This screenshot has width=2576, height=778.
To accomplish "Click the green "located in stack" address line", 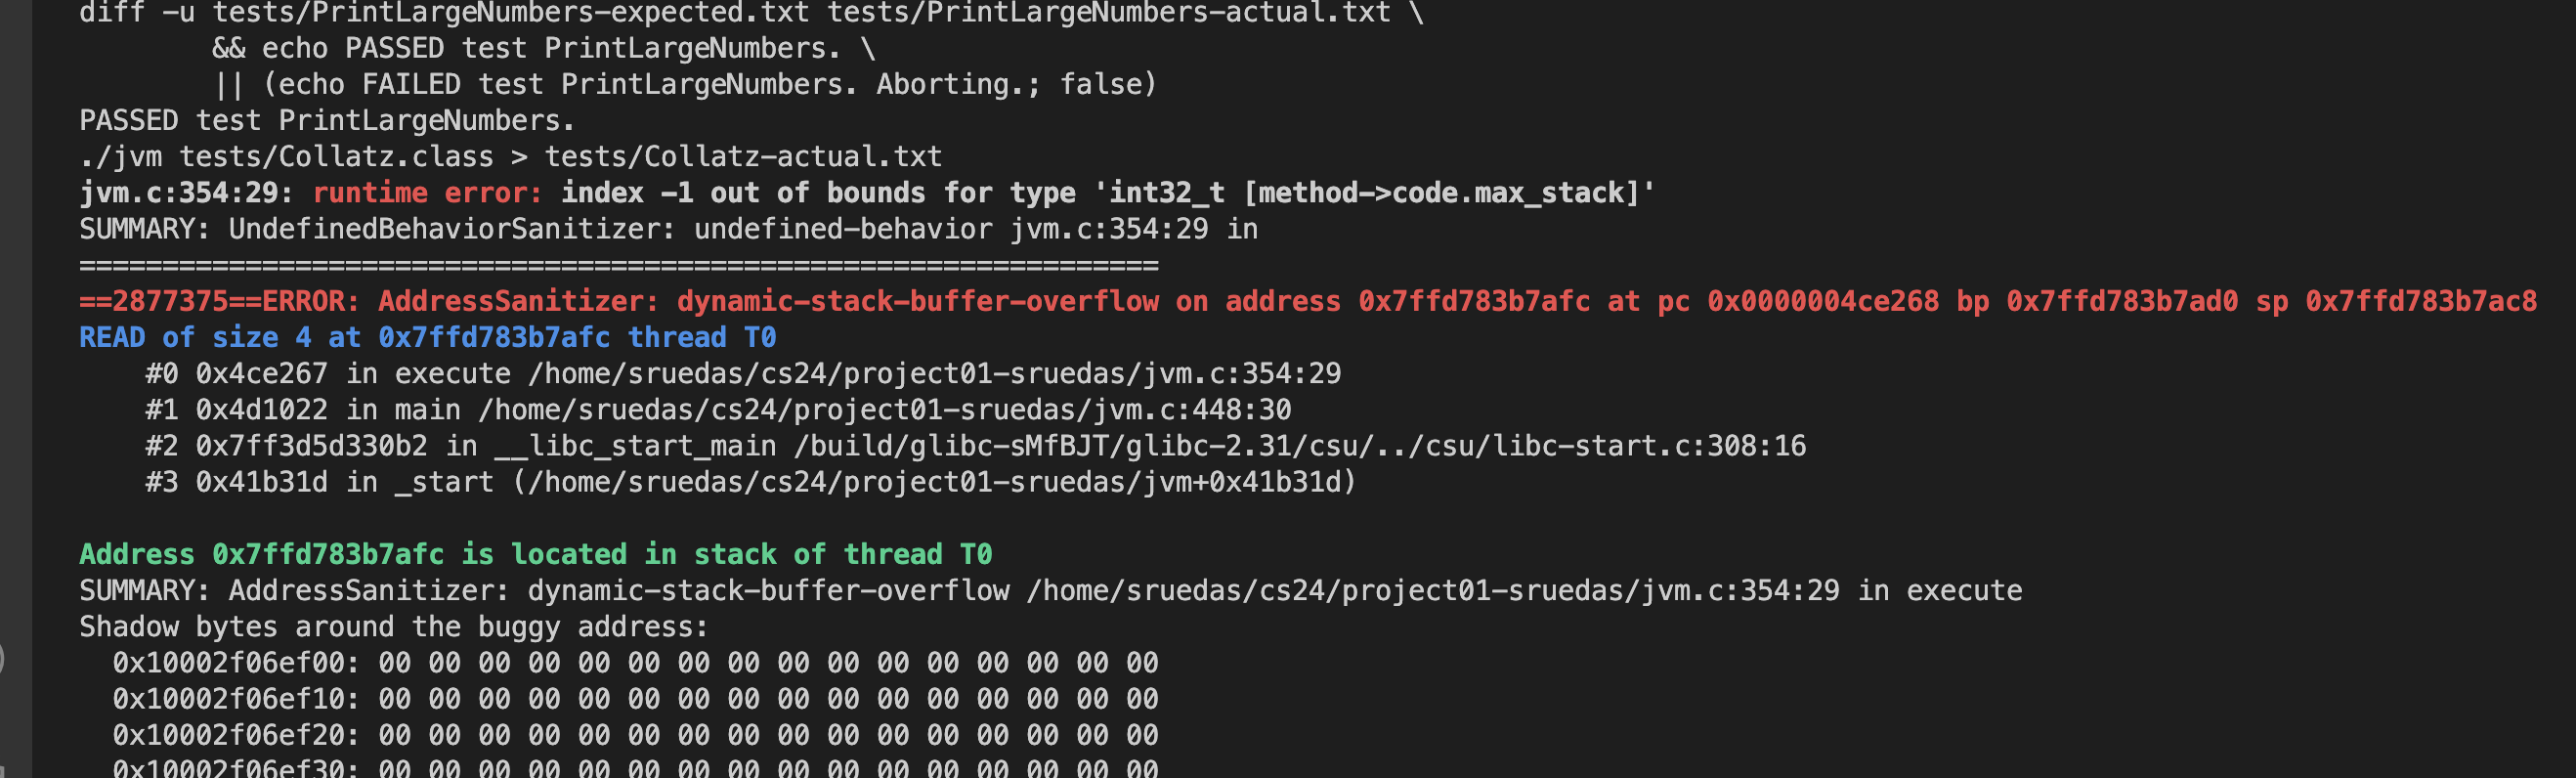I will point(535,555).
